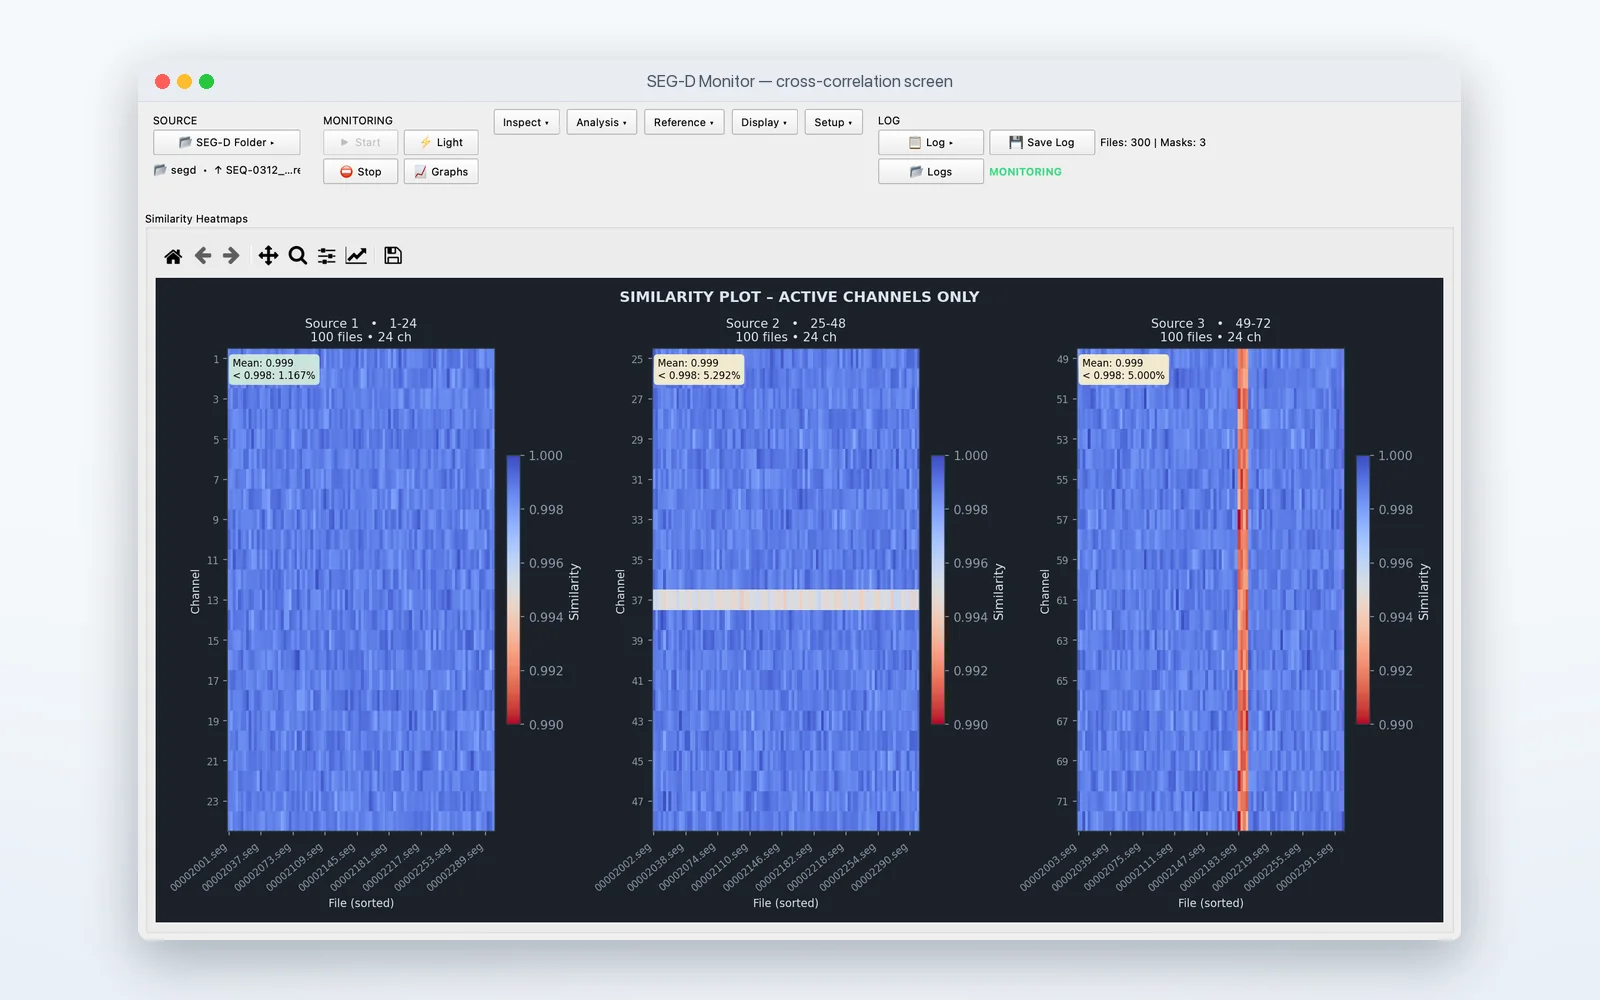1600x1000 pixels.
Task: Click the Source 1 heatmap
Action: click(x=361, y=590)
